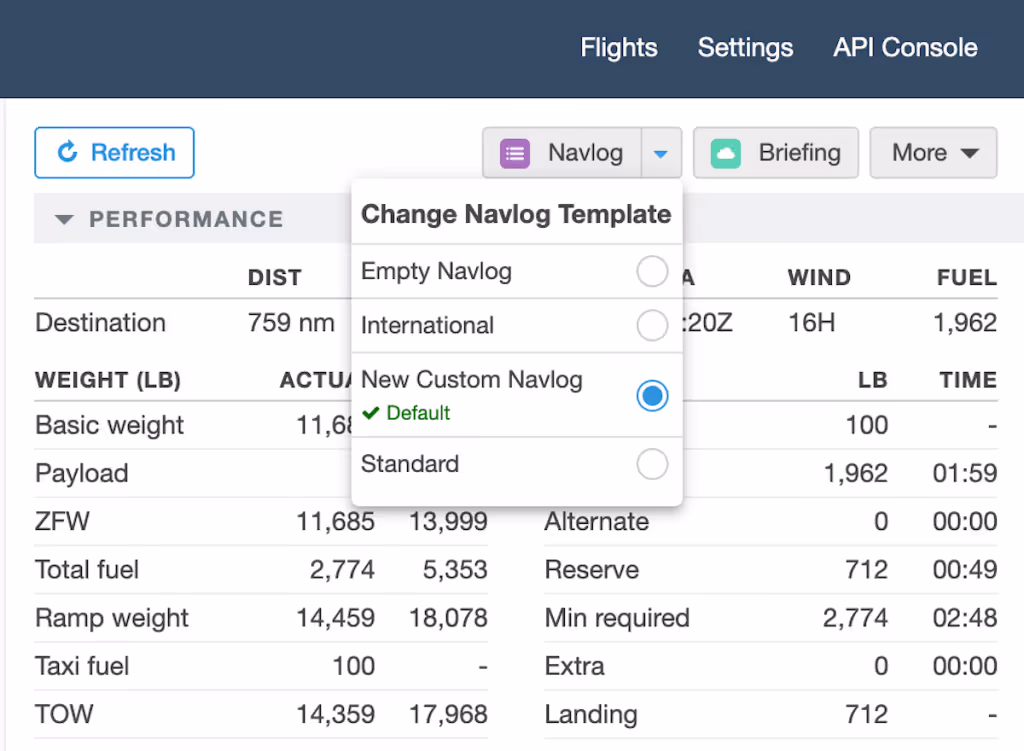Open the Flights page

[x=619, y=48]
